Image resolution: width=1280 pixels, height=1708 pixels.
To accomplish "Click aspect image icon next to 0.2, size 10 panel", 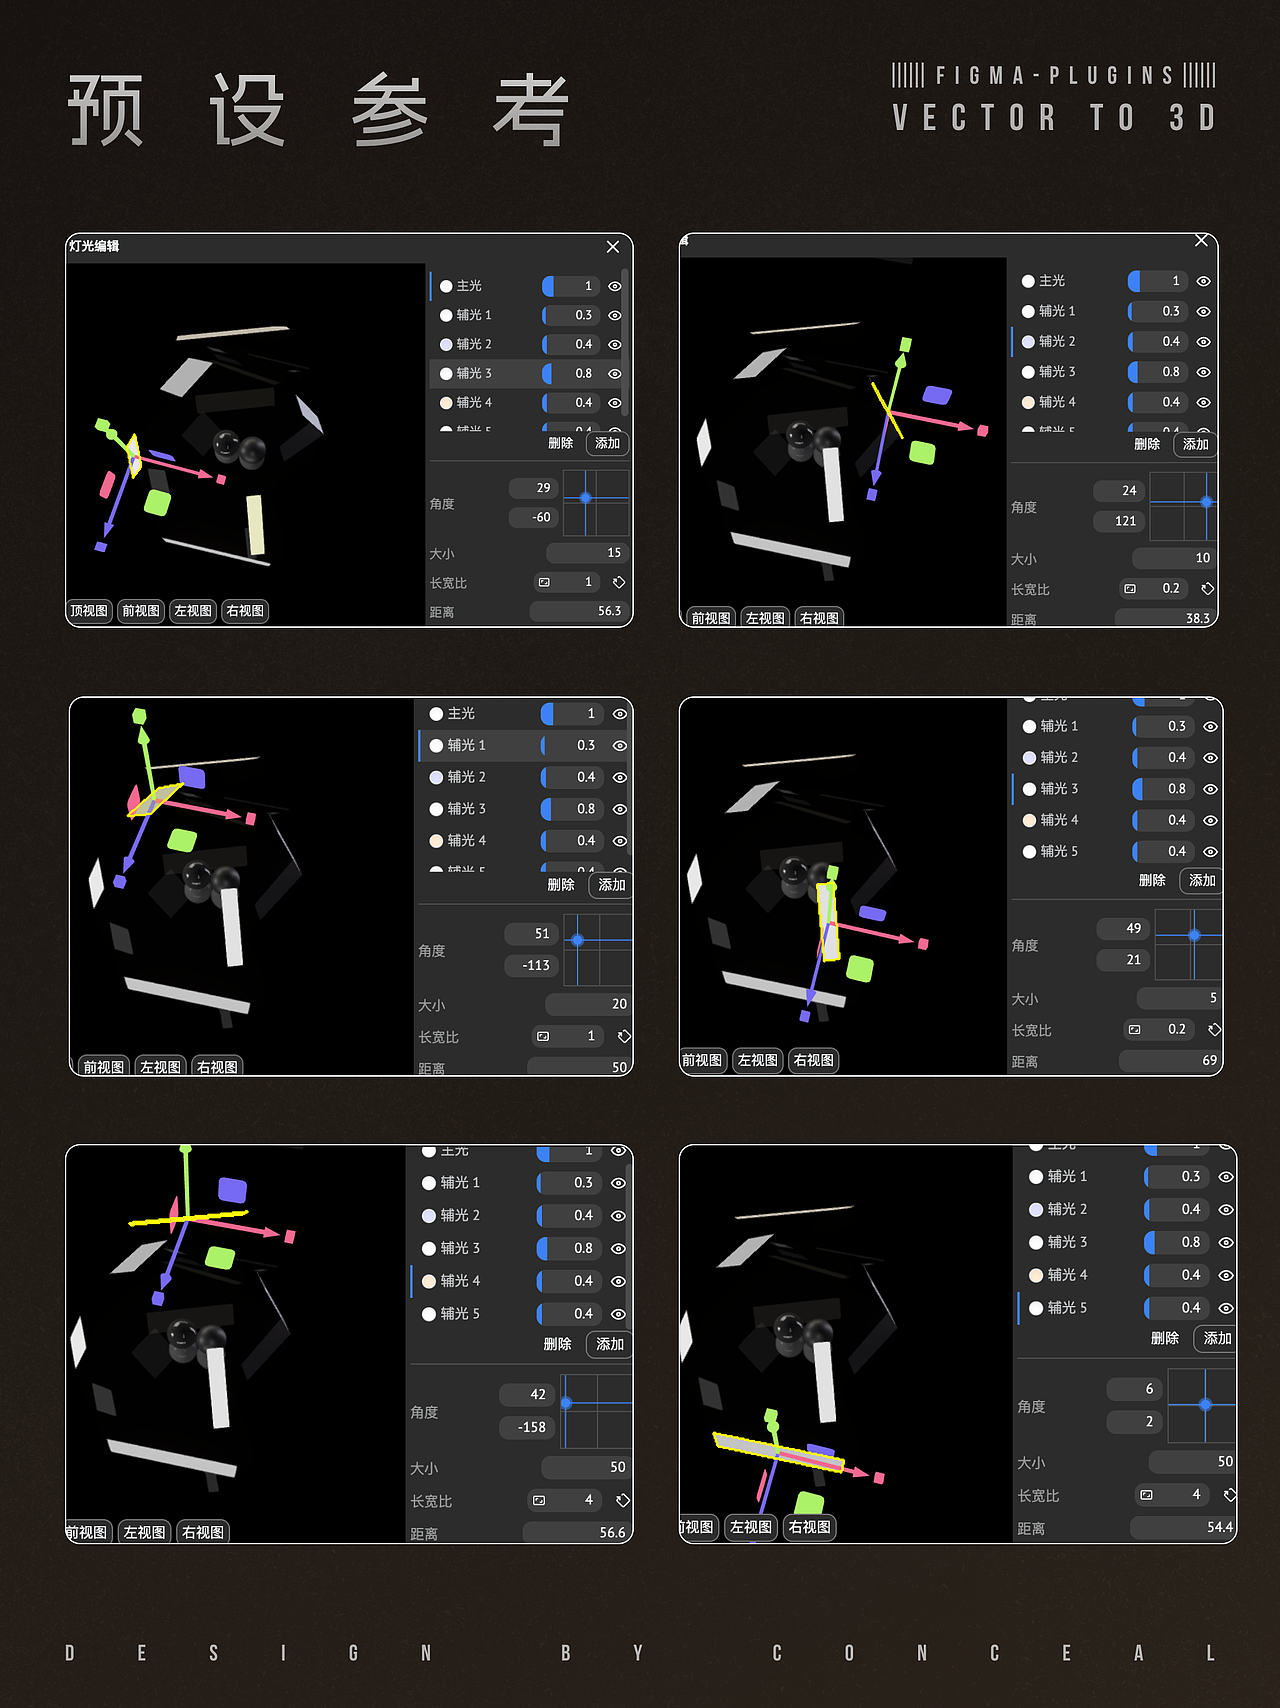I will 1130,589.
